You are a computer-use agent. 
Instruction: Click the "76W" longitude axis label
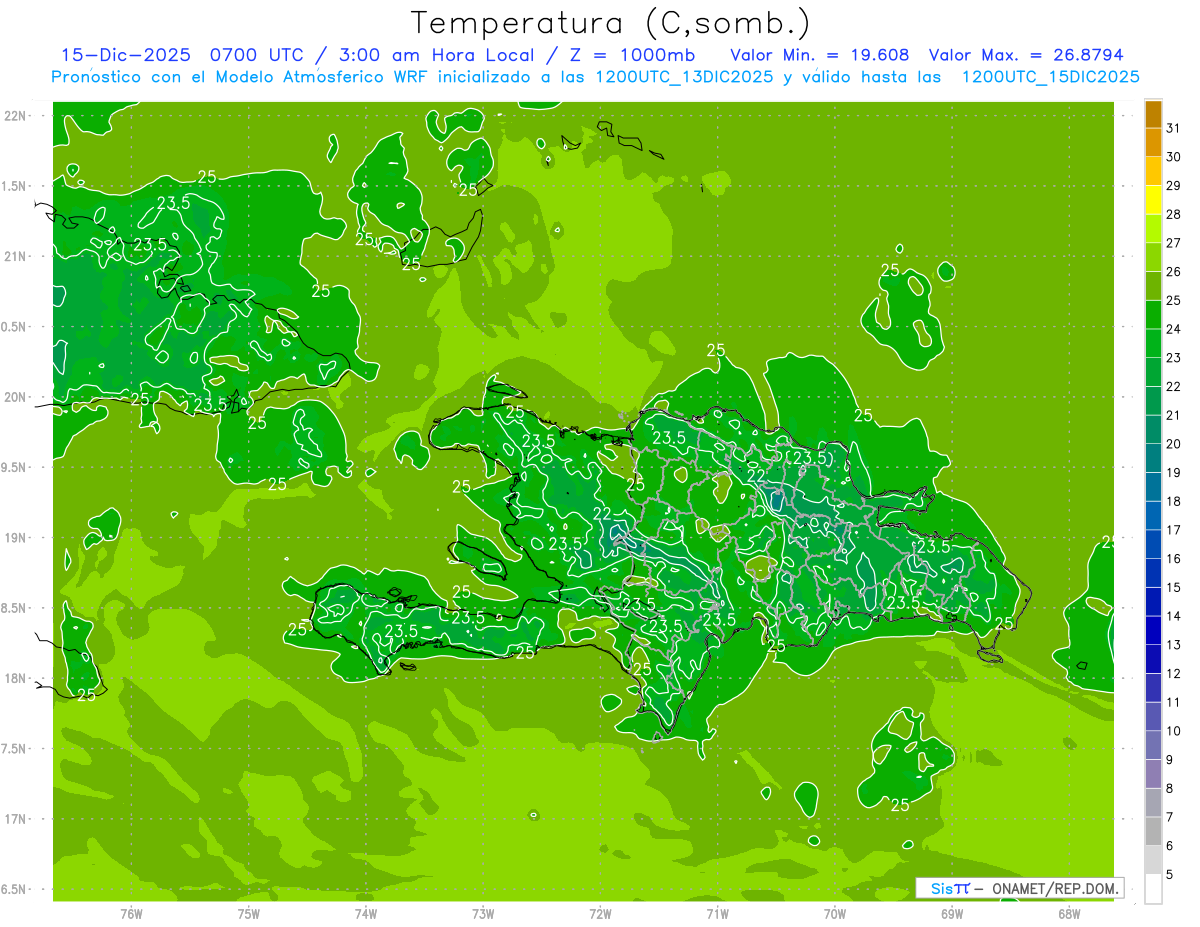[131, 914]
